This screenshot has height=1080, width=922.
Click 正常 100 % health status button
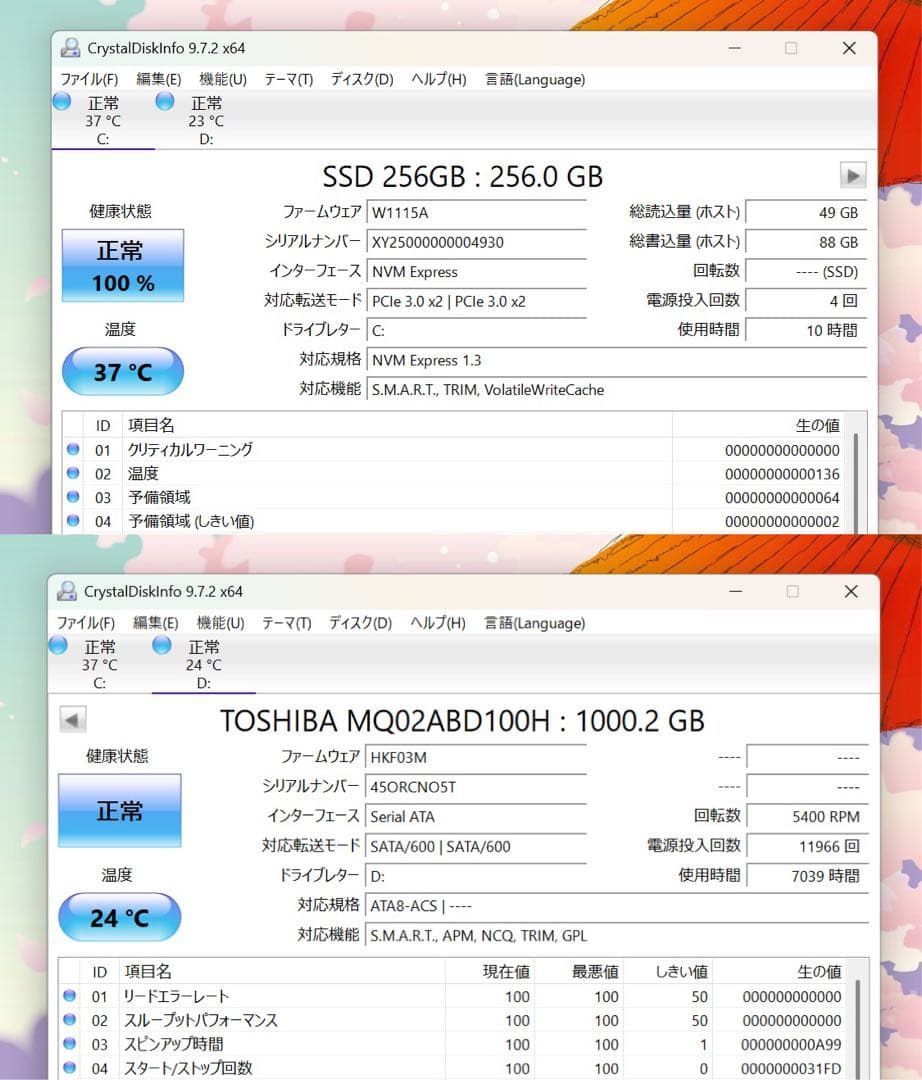(123, 266)
